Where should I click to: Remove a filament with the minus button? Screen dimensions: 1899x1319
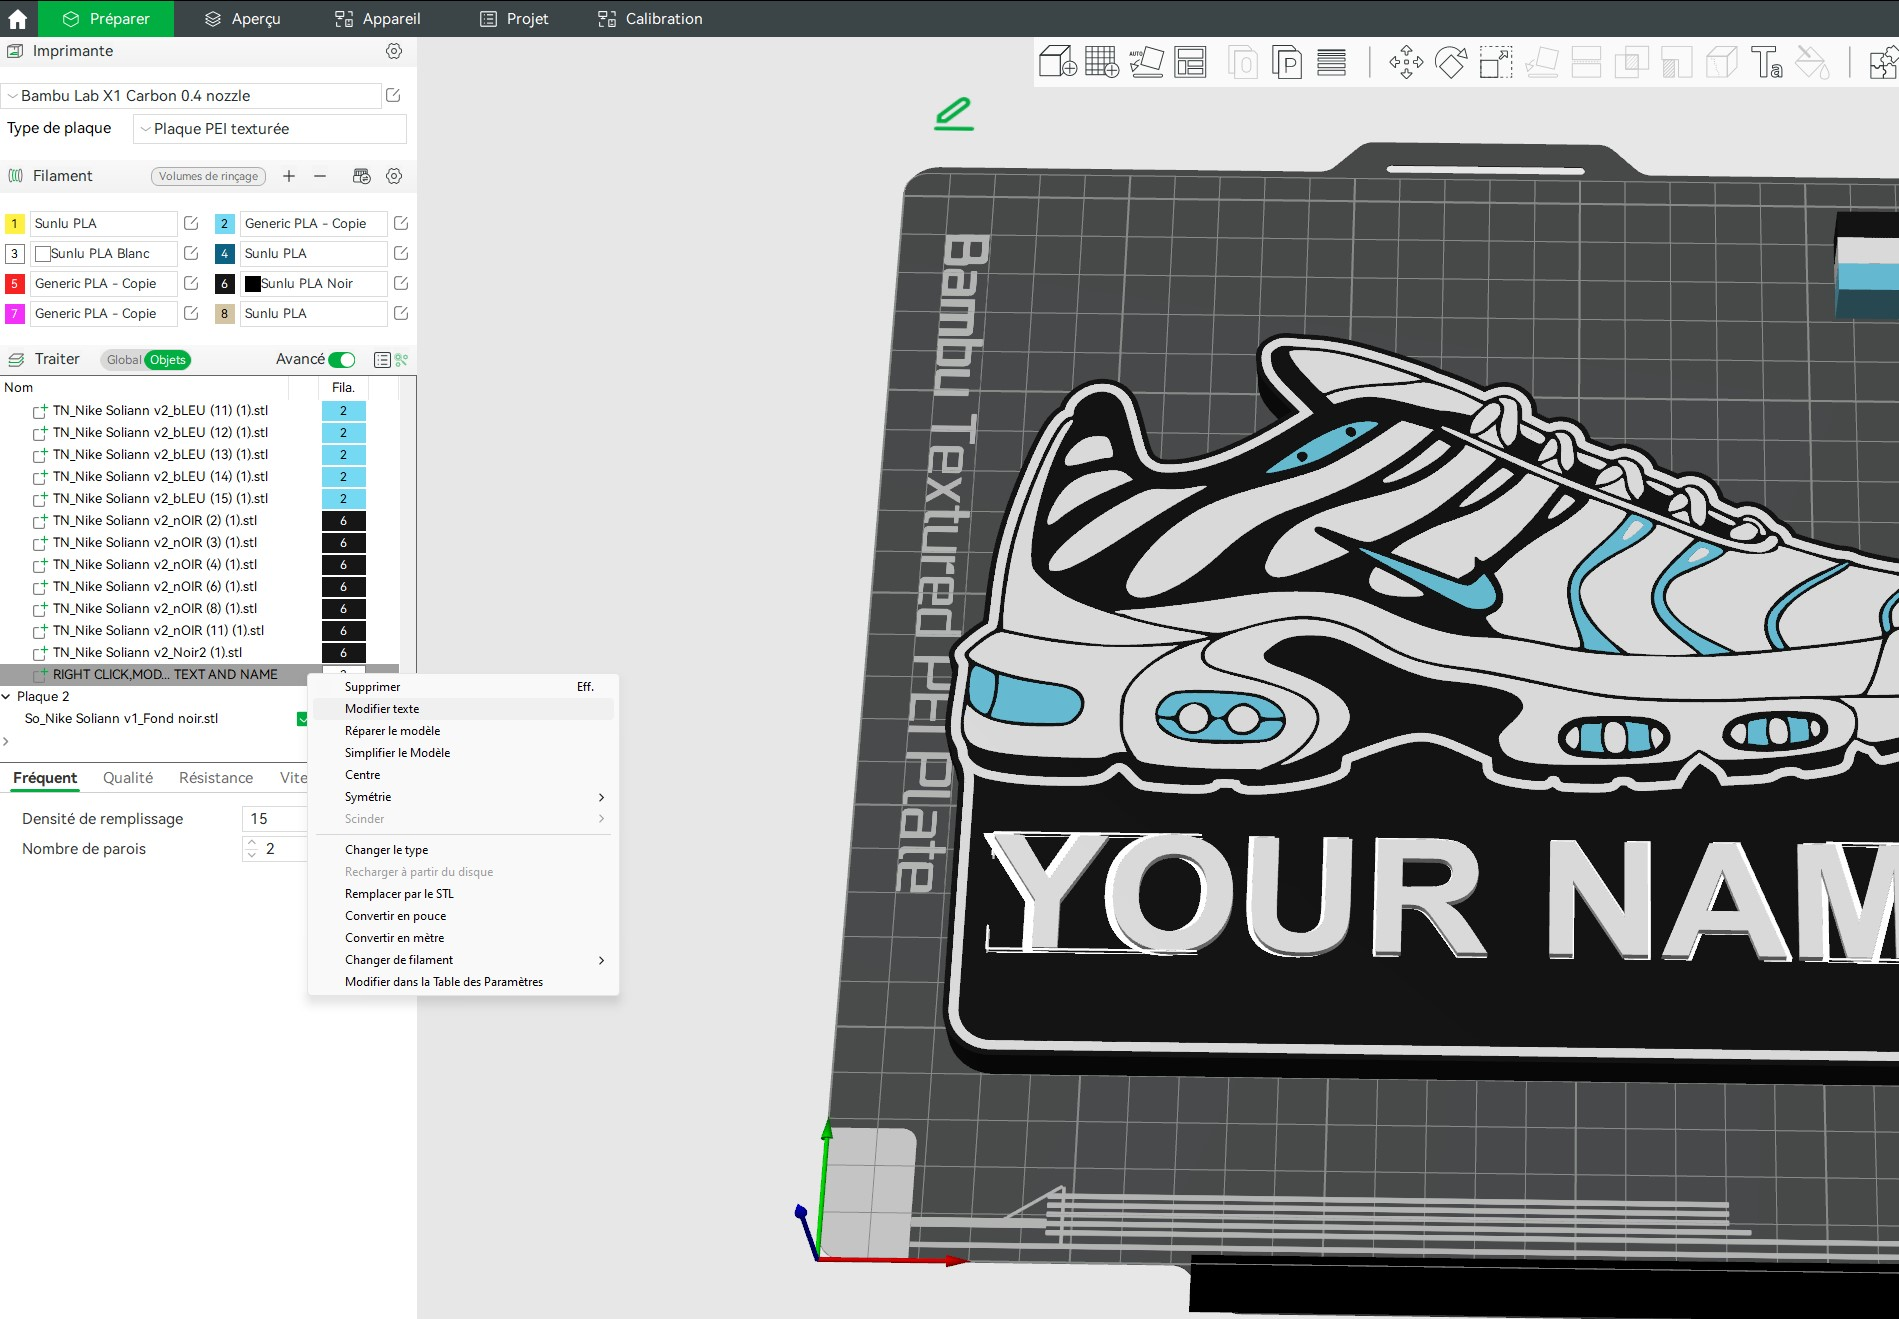click(320, 176)
